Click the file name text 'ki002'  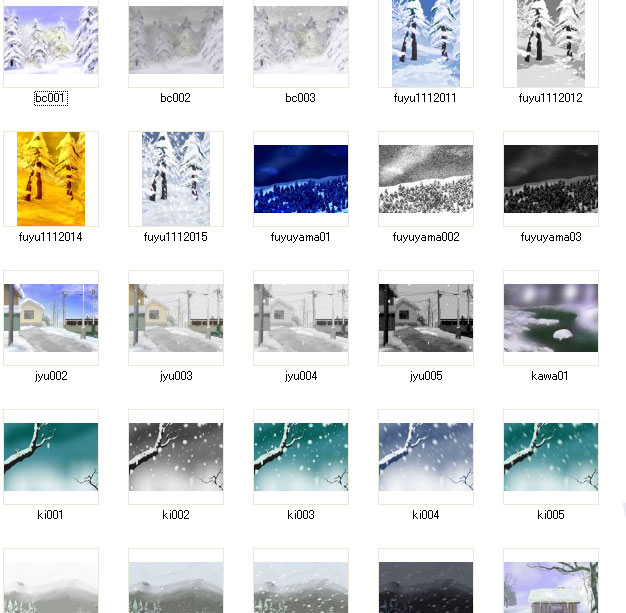point(176,515)
